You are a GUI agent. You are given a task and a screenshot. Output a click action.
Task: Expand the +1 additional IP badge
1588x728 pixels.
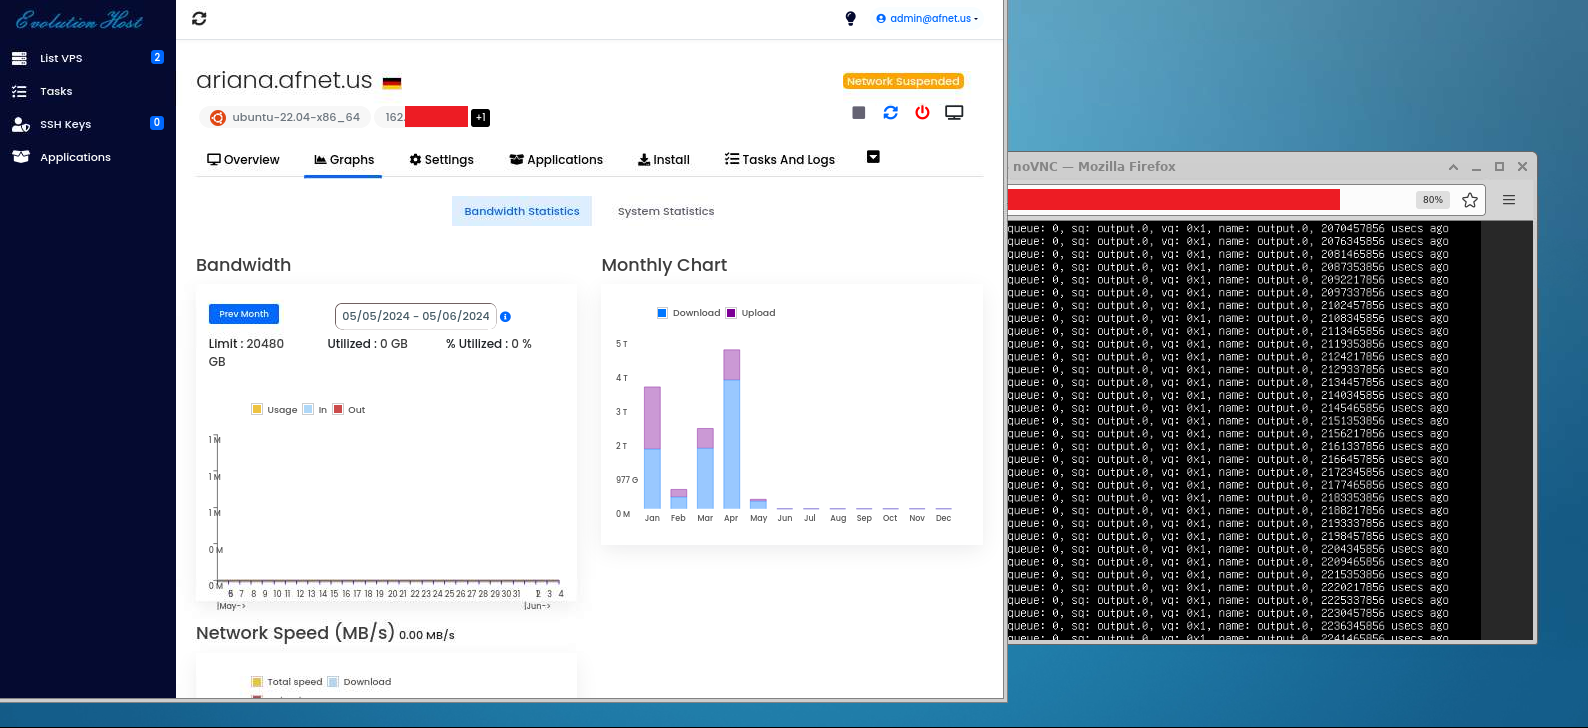point(480,118)
